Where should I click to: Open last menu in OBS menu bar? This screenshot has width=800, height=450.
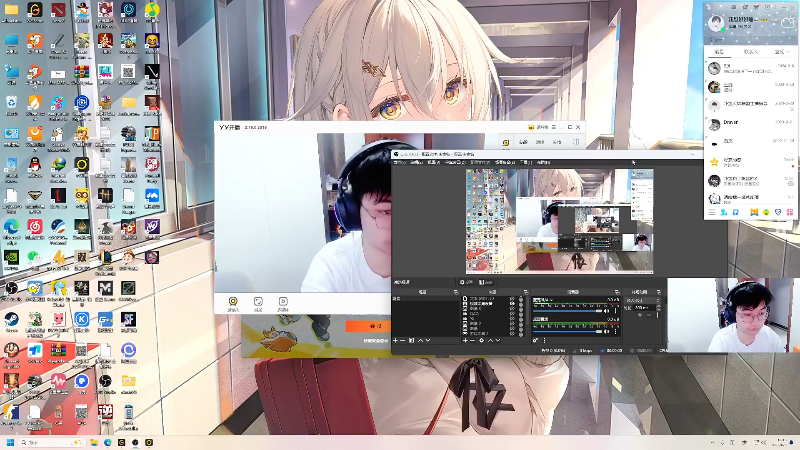543,162
